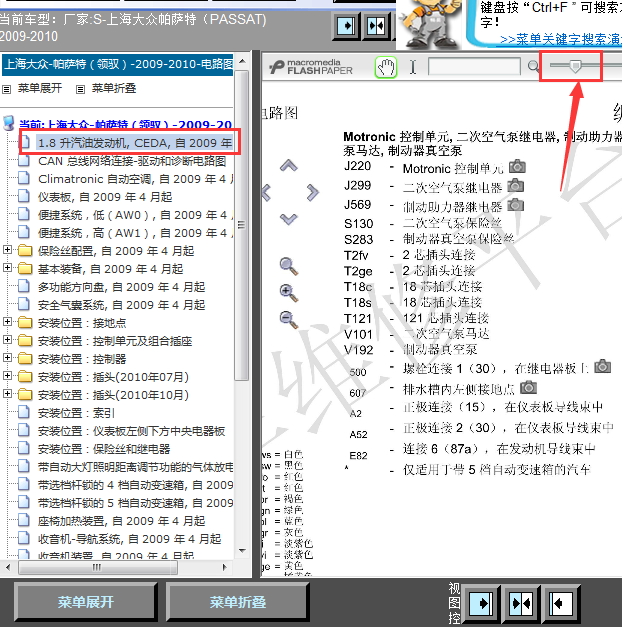This screenshot has height=627, width=622.
Task: Click top toolbar expand-right view button
Action: pyautogui.click(x=346, y=26)
